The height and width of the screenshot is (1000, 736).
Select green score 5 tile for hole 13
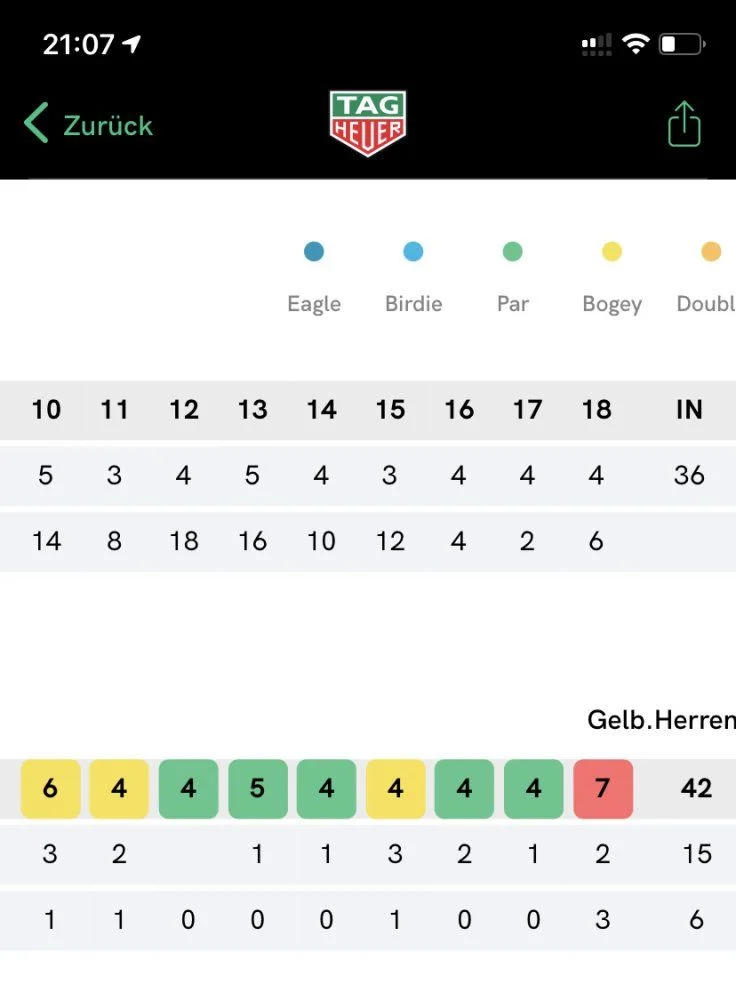click(x=258, y=789)
